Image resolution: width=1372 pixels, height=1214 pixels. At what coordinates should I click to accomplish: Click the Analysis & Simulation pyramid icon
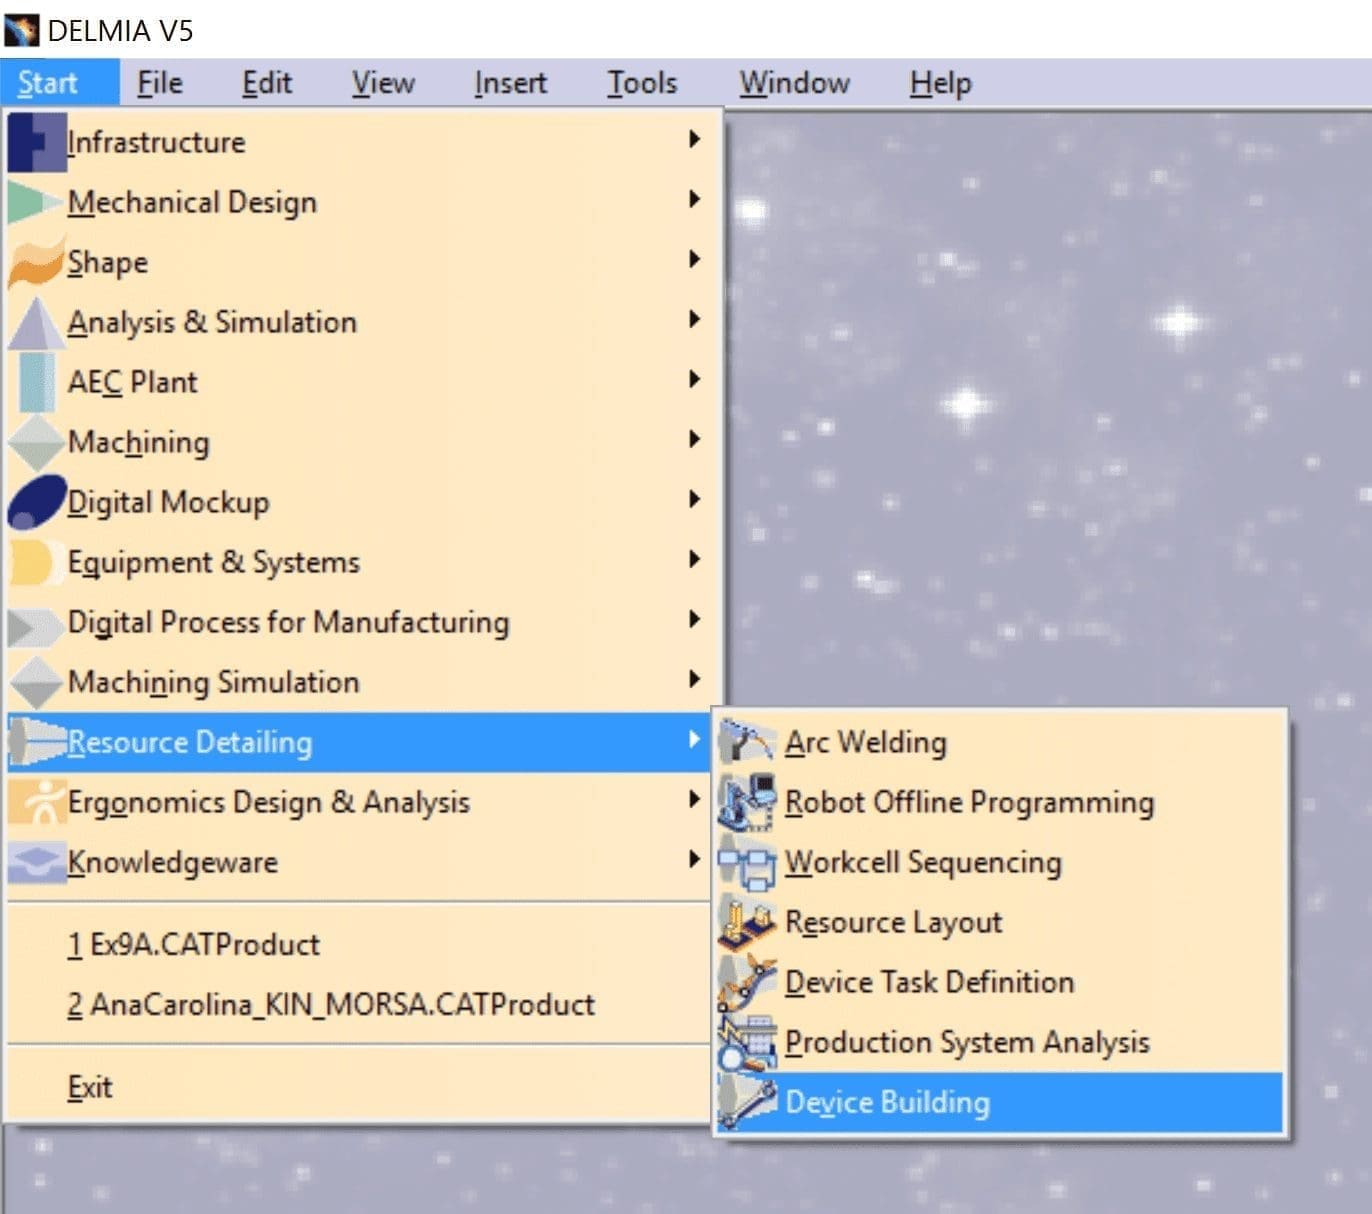click(36, 322)
